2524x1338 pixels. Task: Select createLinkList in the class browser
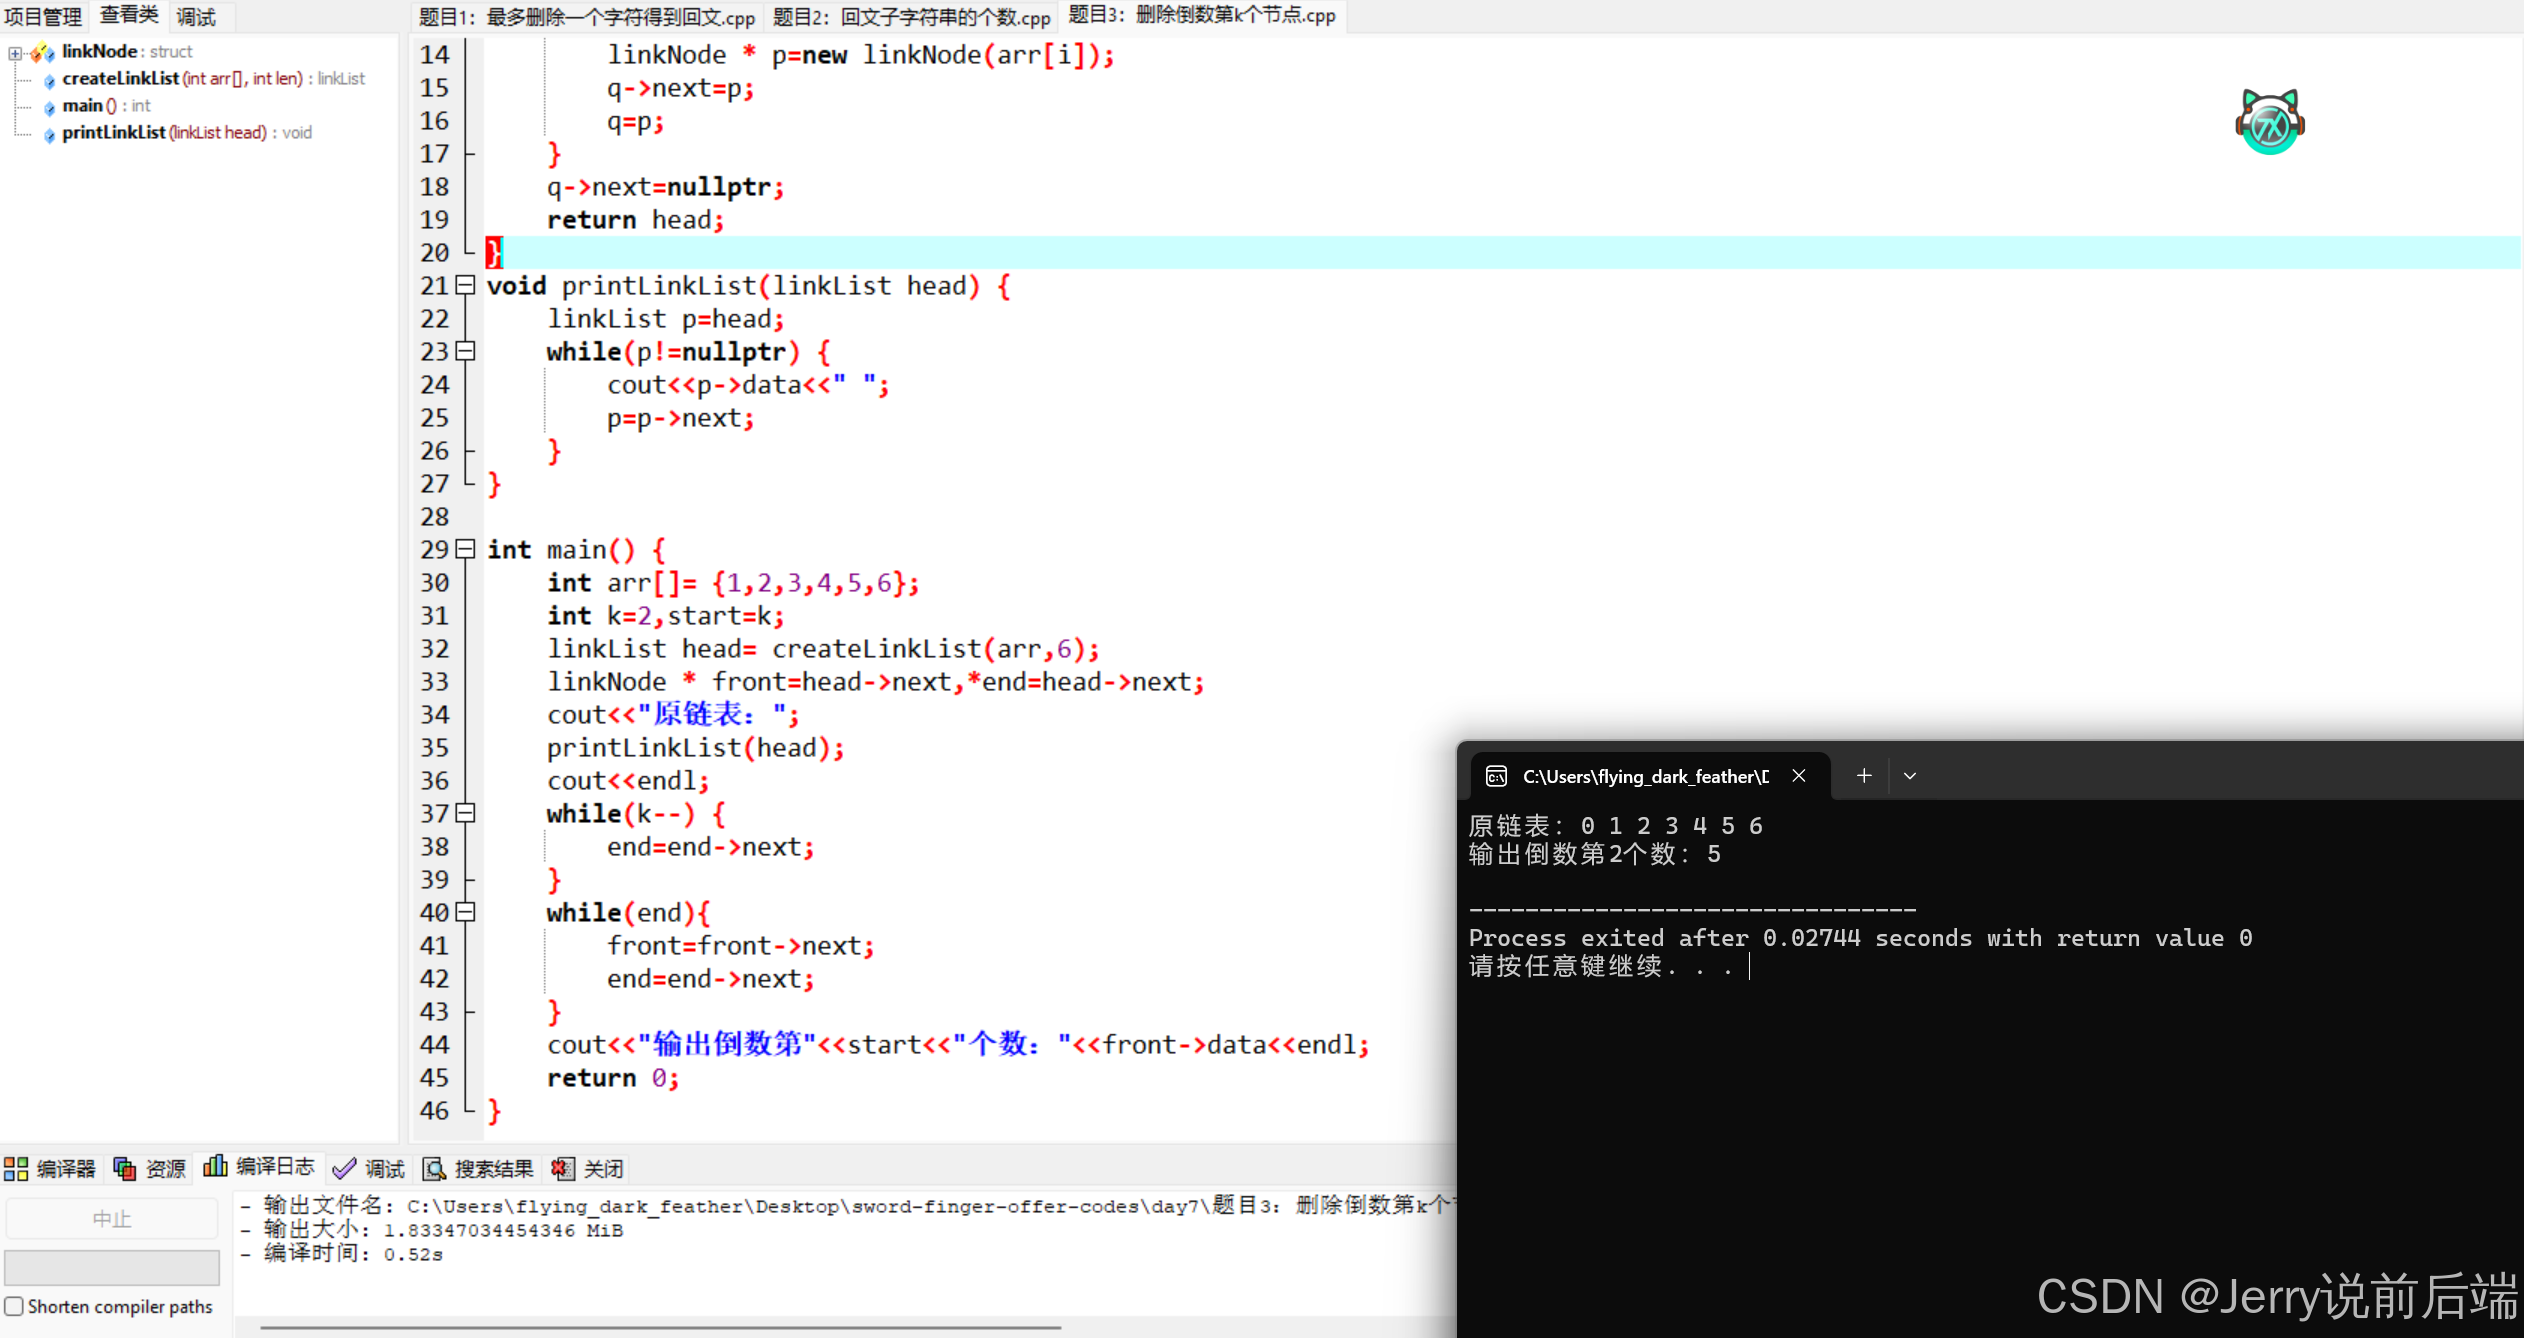pos(120,79)
